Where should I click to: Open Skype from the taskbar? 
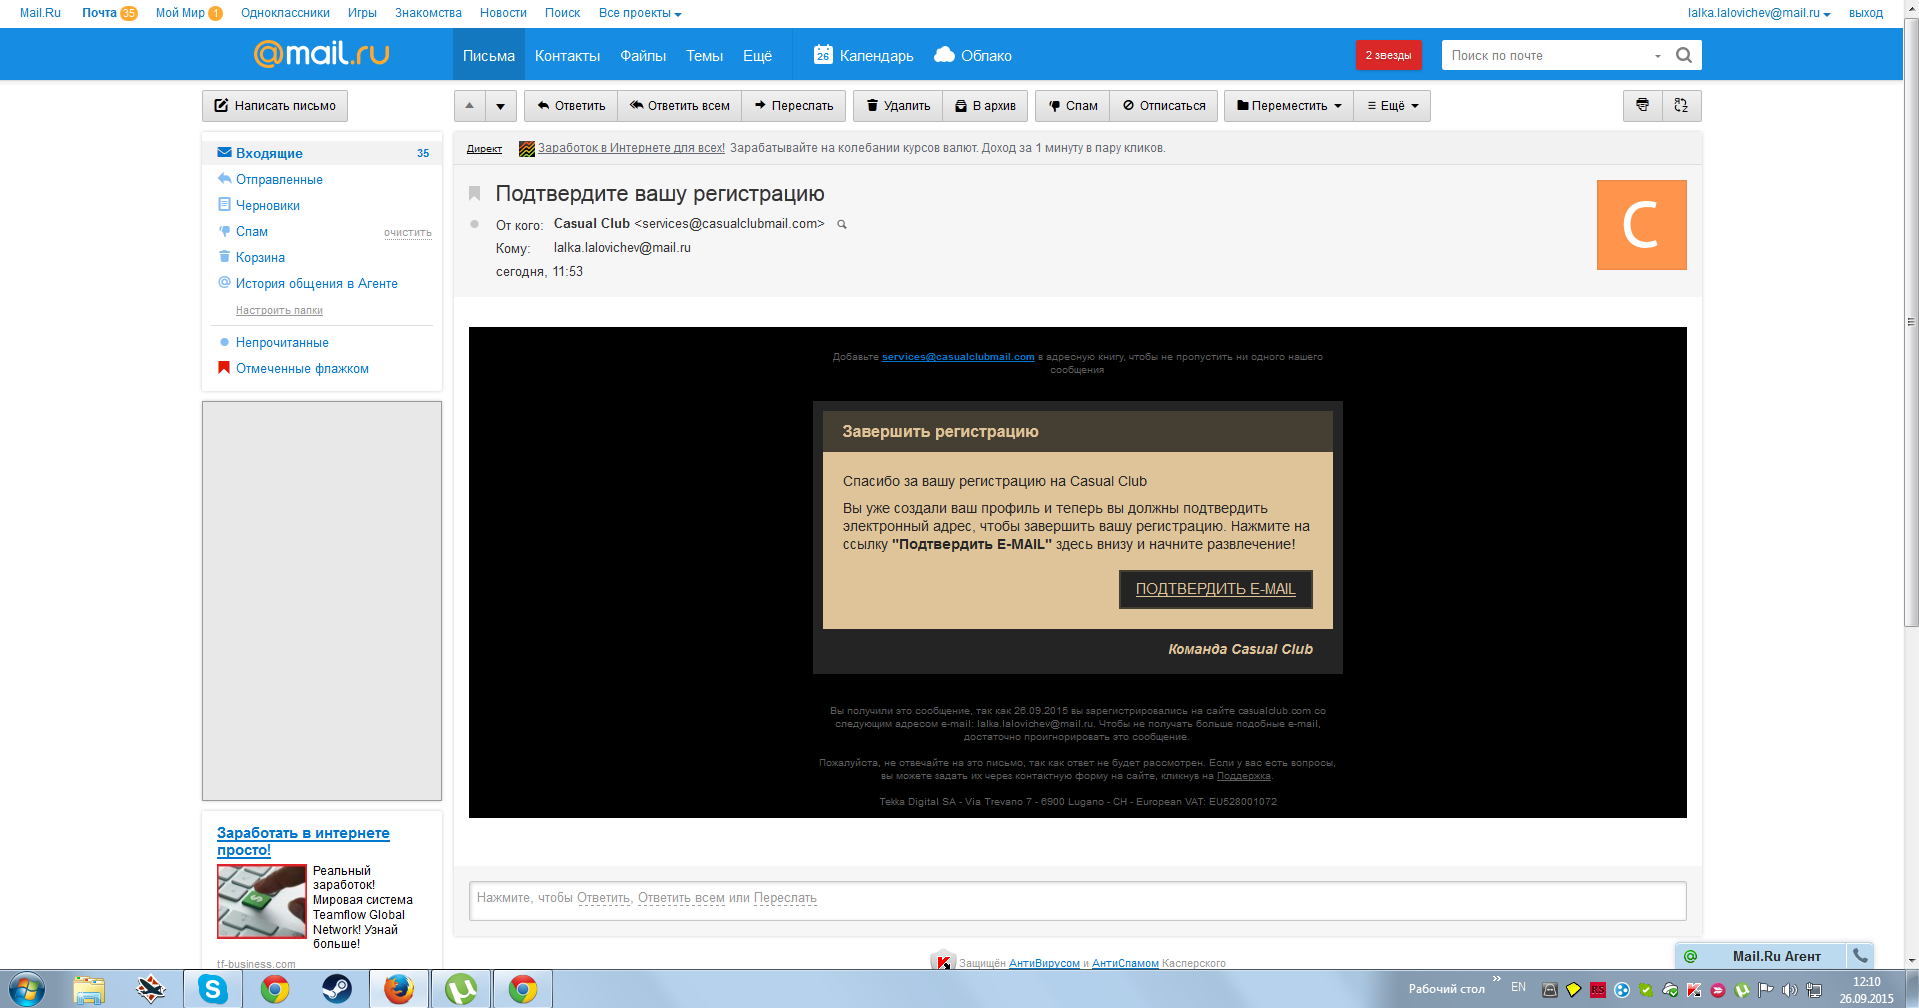point(212,989)
